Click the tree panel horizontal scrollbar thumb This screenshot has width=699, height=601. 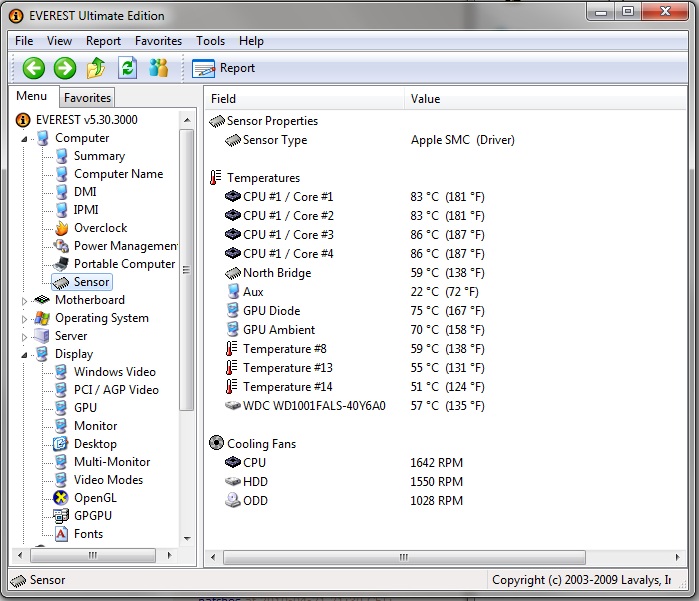(x=93, y=556)
